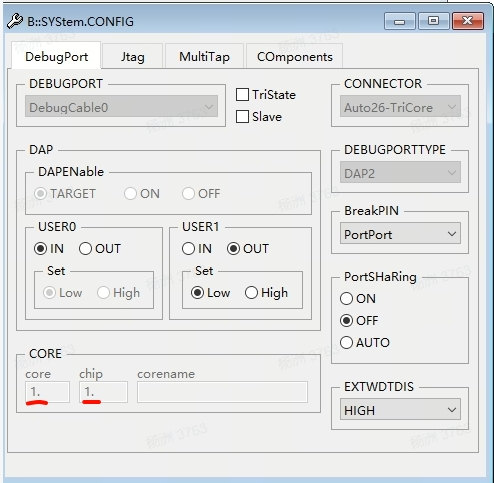Select AUTO for PortSHaRing
Image resolution: width=494 pixels, height=483 pixels.
coord(346,343)
